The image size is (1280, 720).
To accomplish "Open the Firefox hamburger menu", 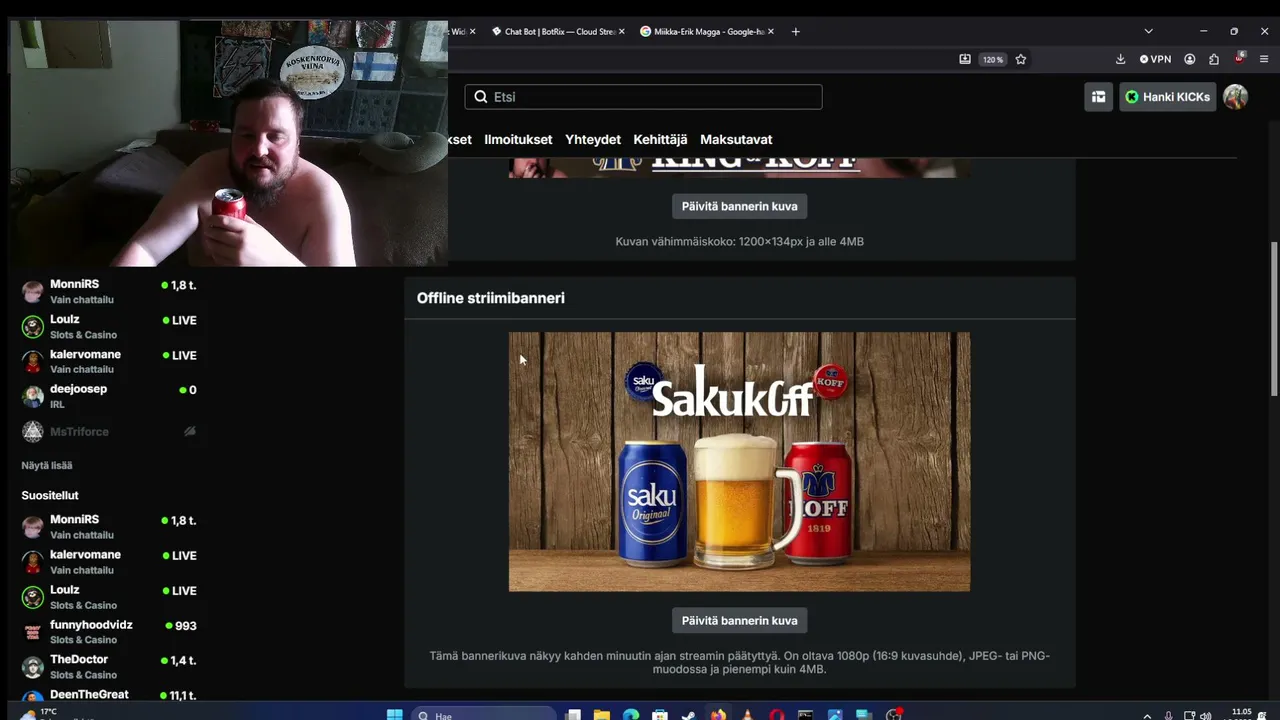I will coord(1264,59).
